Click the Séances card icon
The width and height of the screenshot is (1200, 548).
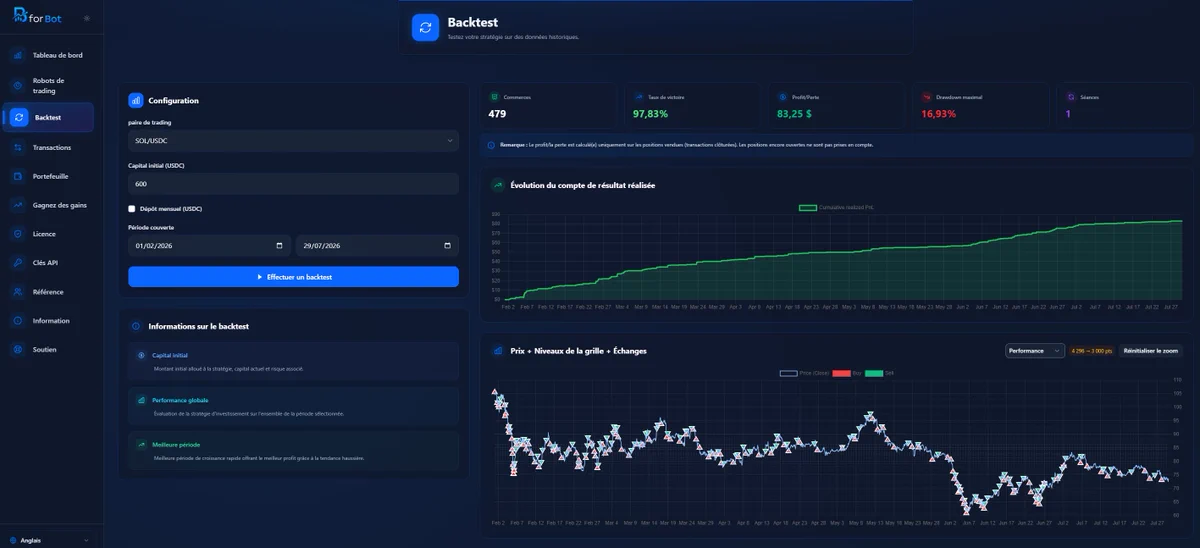click(x=1071, y=97)
